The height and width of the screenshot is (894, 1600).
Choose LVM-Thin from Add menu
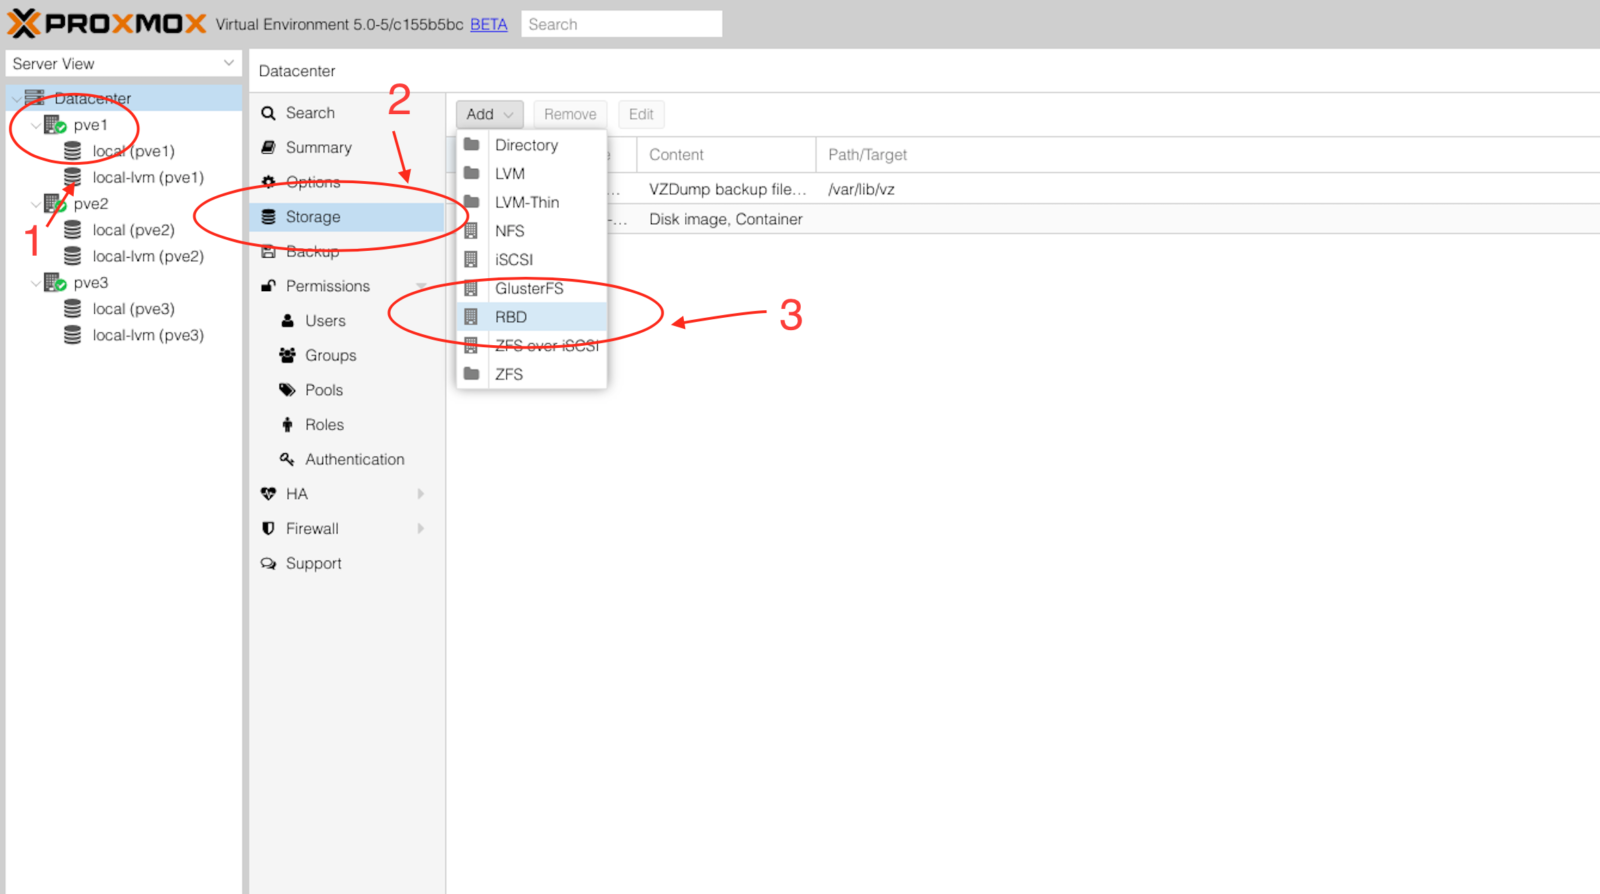tap(532, 202)
